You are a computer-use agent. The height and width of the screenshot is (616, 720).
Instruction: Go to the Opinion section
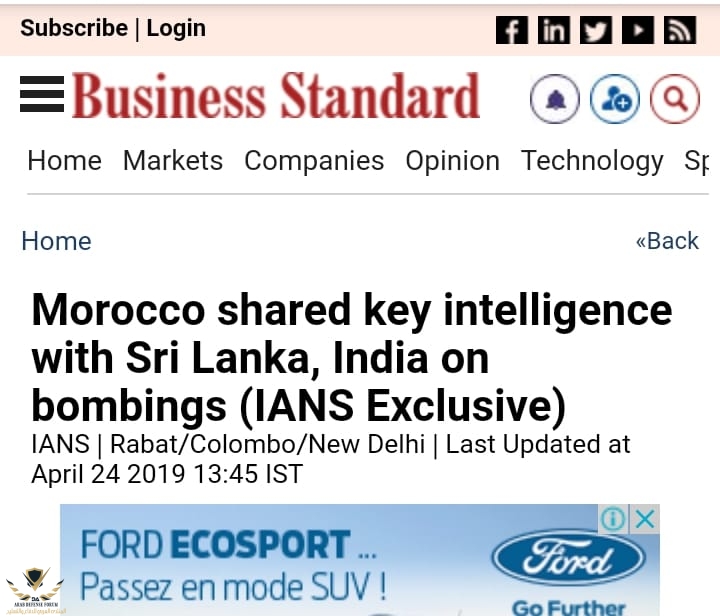click(452, 162)
